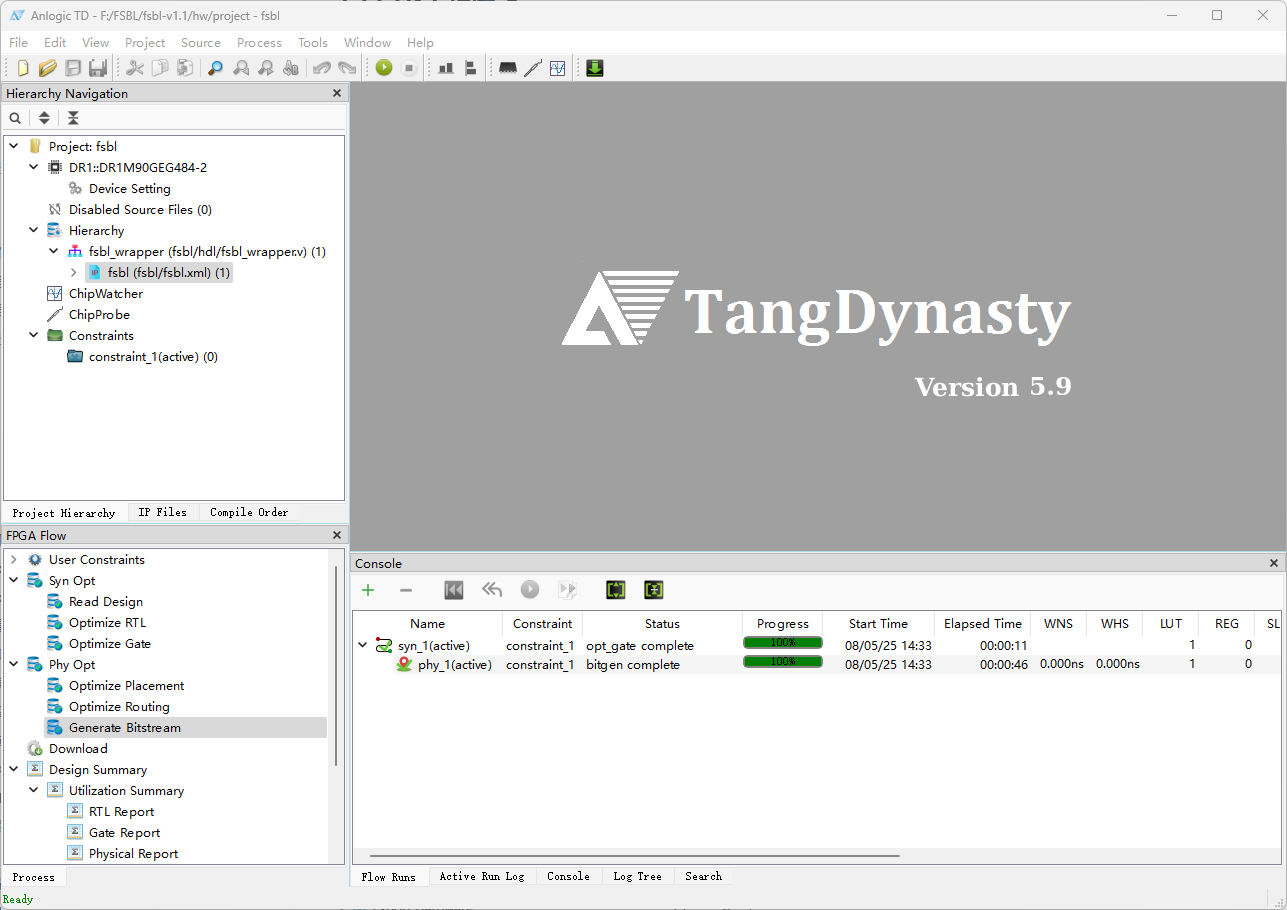Click the Undo arrow icon
Viewport: 1287px width, 910px height.
(321, 68)
